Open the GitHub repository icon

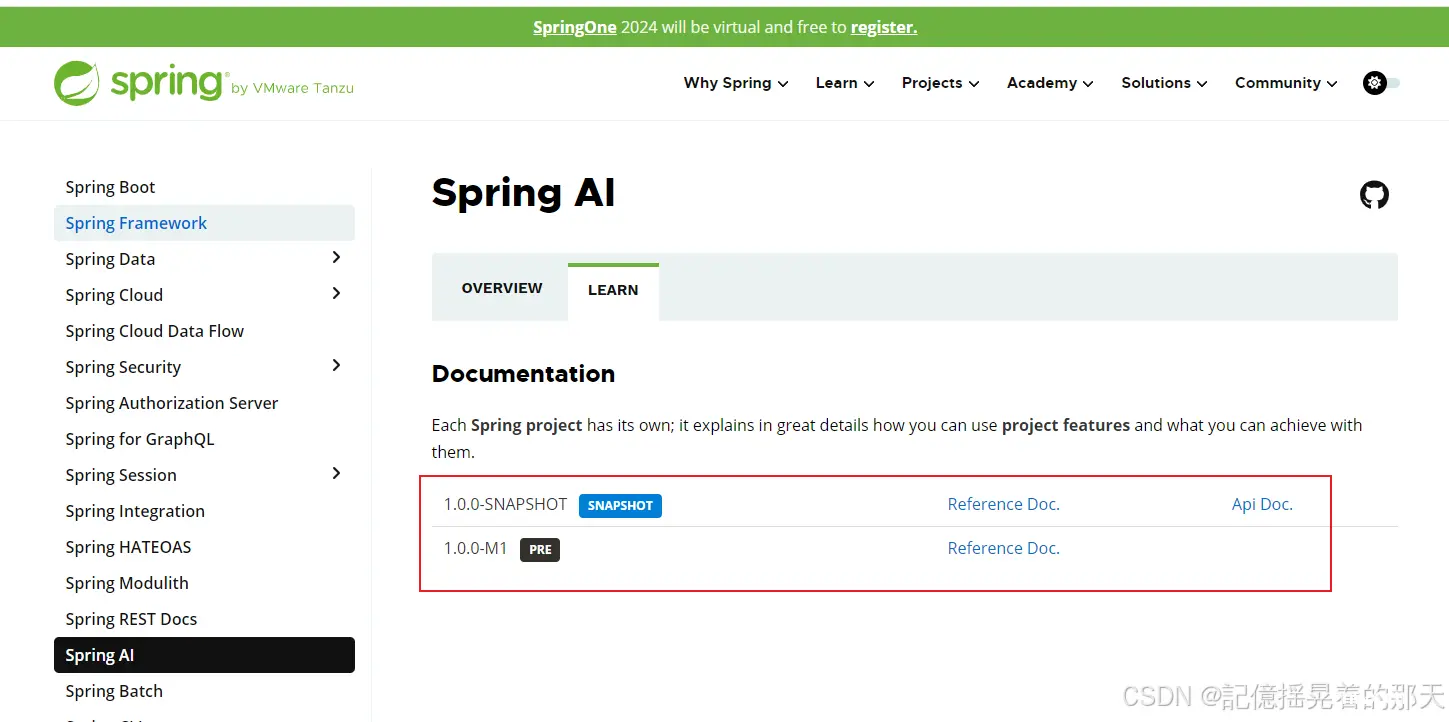1374,194
